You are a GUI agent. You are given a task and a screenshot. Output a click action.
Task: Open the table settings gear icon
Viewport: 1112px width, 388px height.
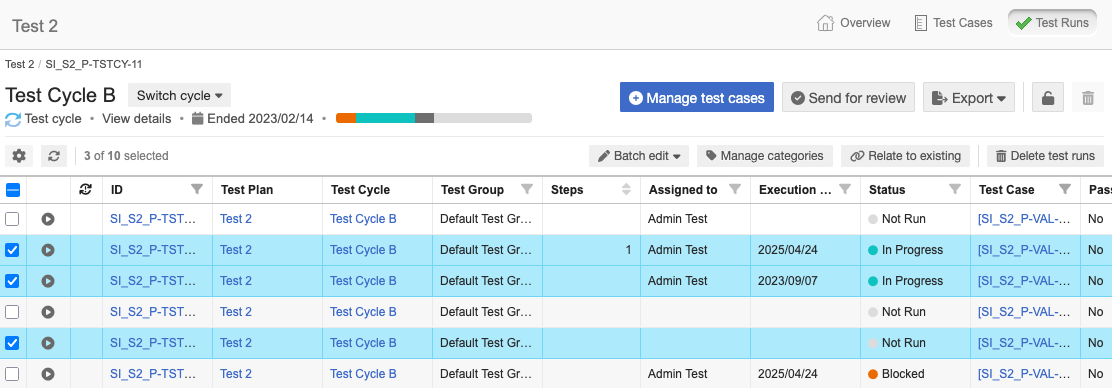19,156
